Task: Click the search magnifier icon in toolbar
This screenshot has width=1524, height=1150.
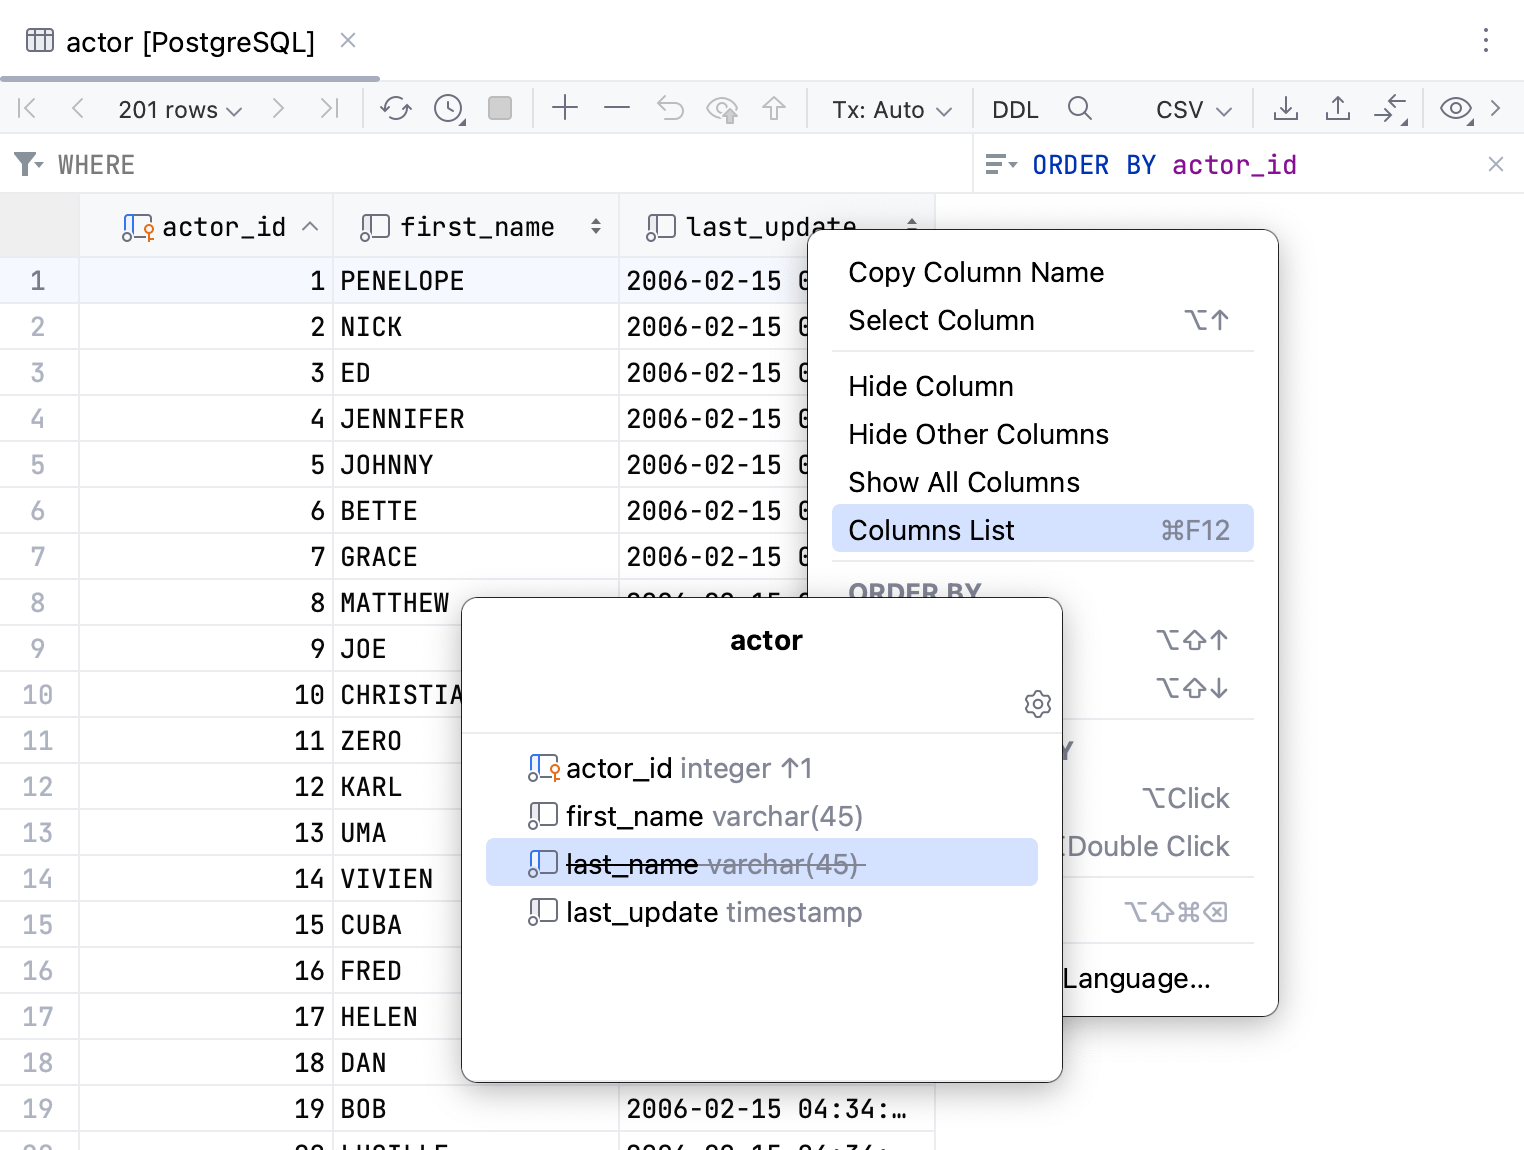Action: [1080, 108]
